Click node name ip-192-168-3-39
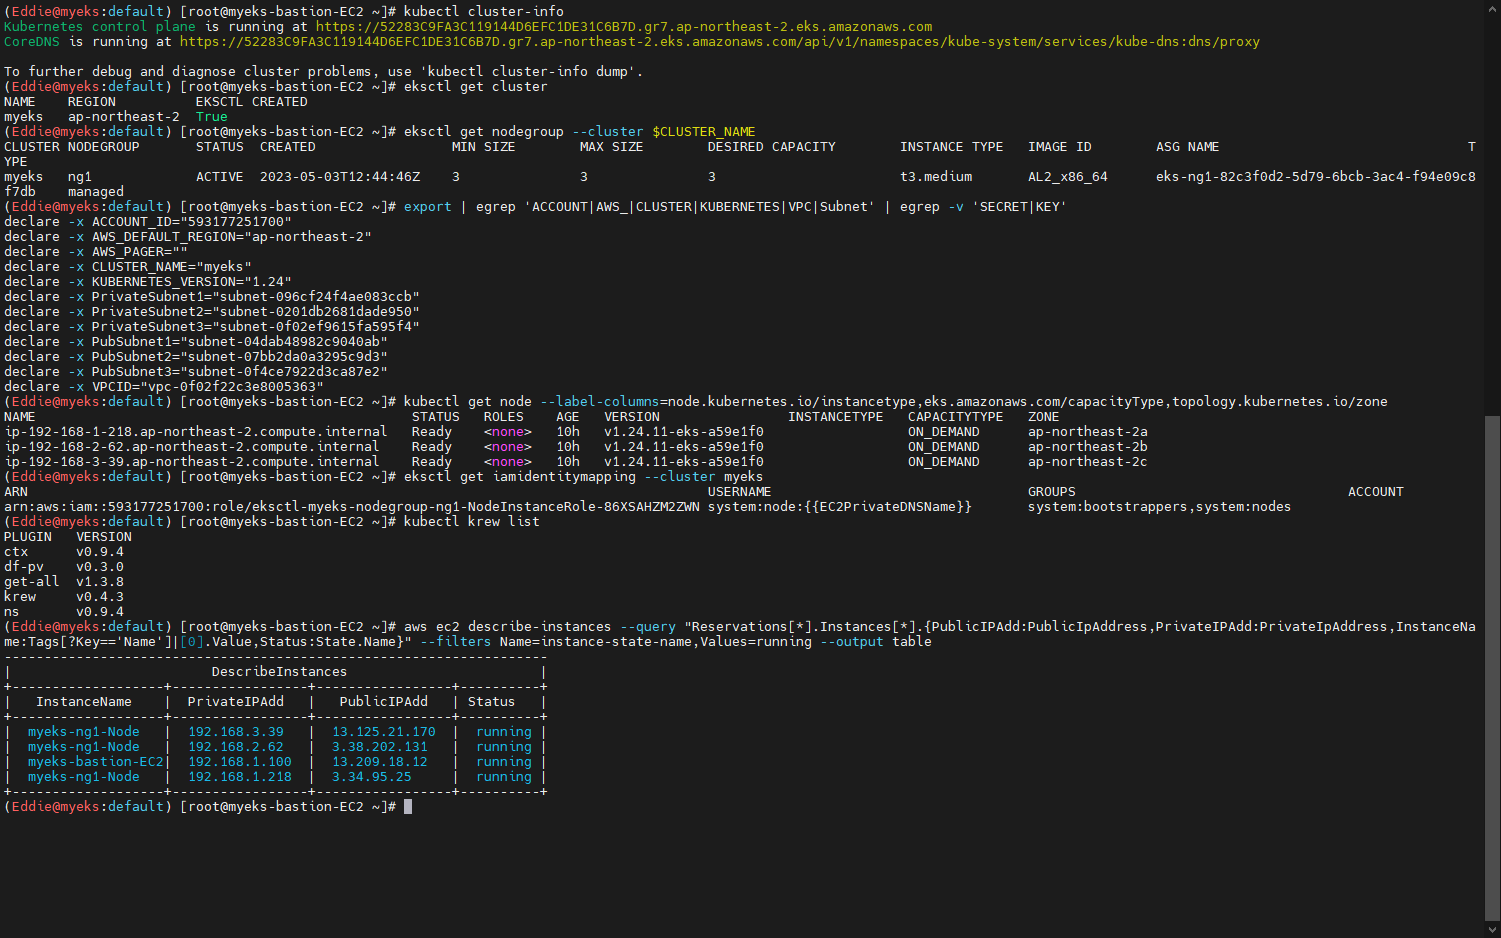Screen dimensions: 1501x938 192,462
